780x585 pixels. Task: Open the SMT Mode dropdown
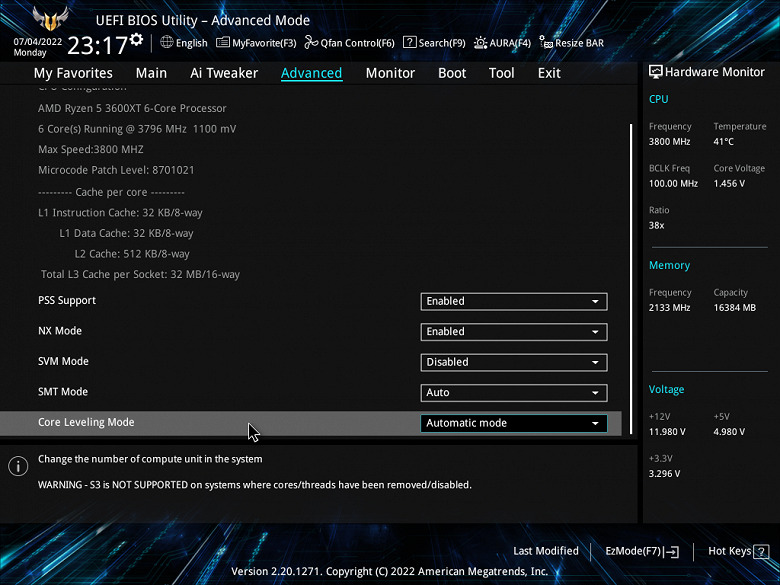click(x=514, y=392)
